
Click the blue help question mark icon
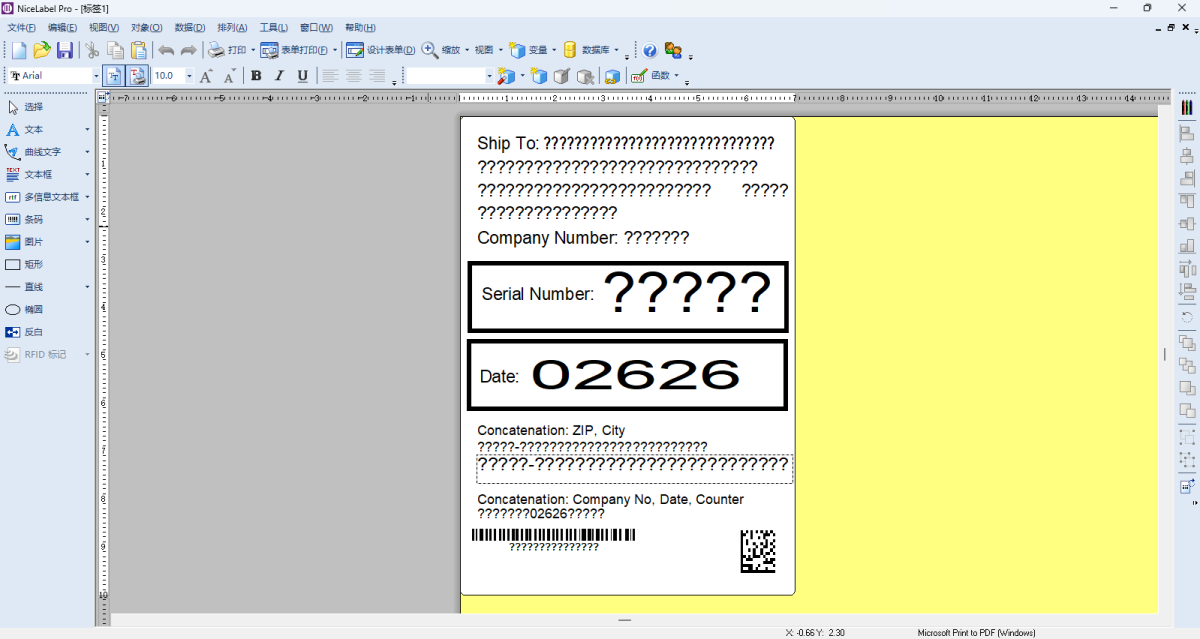(x=650, y=50)
